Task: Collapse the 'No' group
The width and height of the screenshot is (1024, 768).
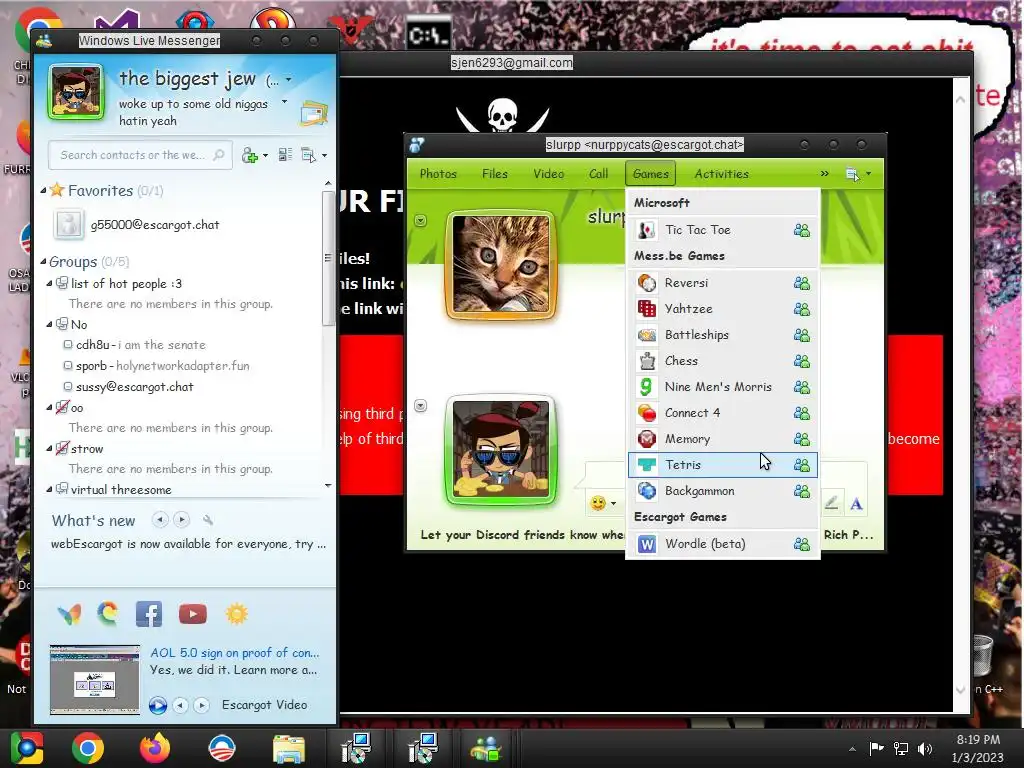Action: 49,324
